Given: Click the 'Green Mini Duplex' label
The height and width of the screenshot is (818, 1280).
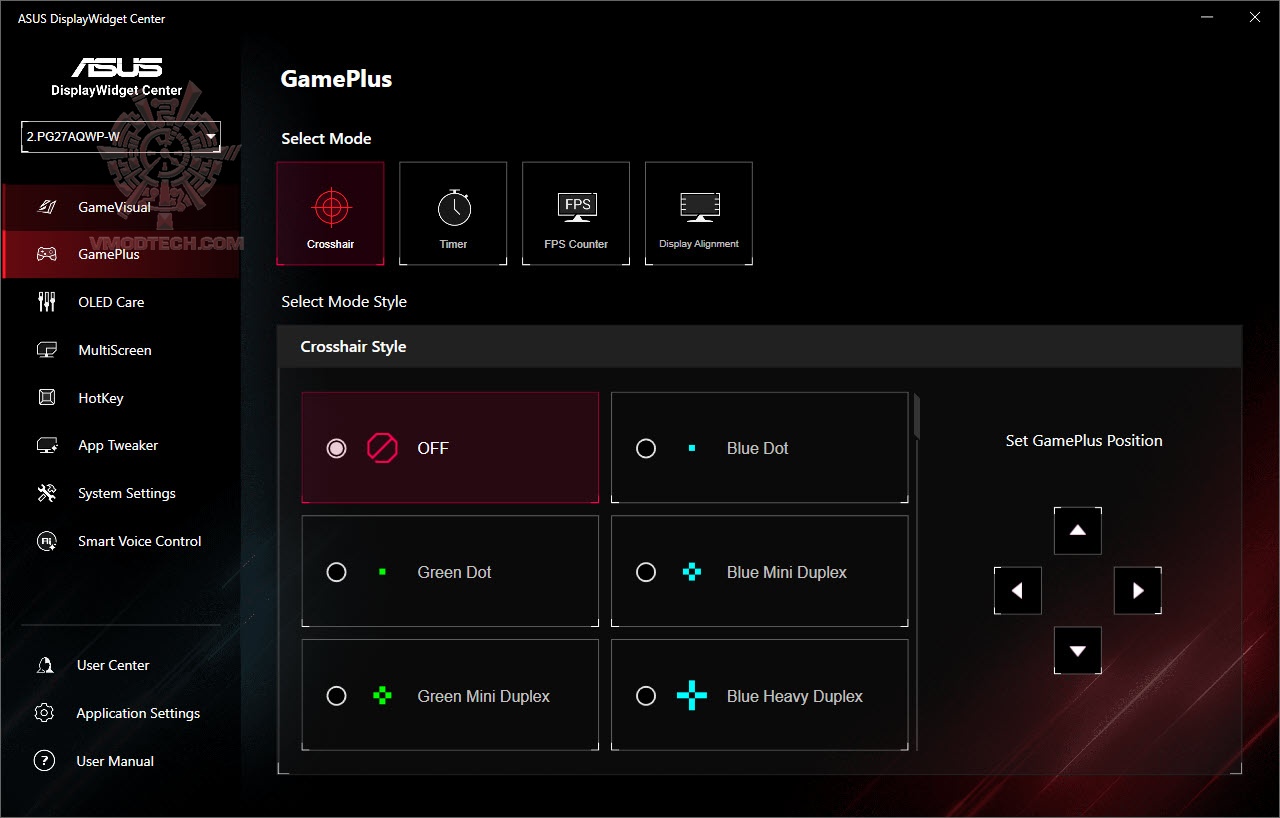Looking at the screenshot, I should [484, 696].
